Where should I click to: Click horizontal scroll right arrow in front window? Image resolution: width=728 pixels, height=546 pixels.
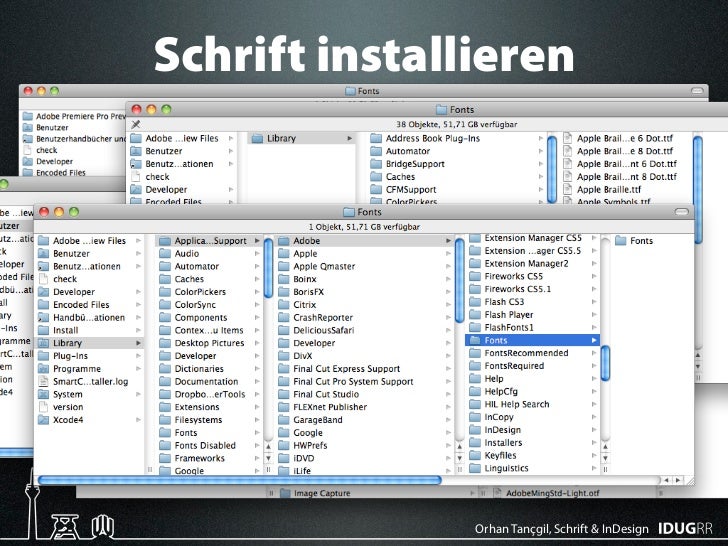[x=678, y=480]
